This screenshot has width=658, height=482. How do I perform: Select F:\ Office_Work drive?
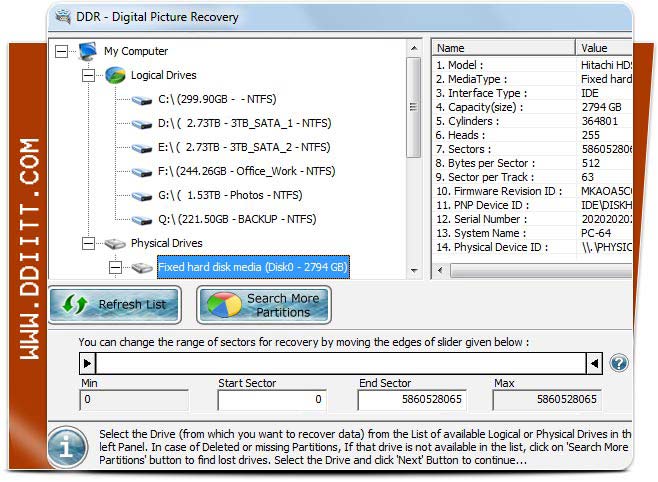(247, 171)
